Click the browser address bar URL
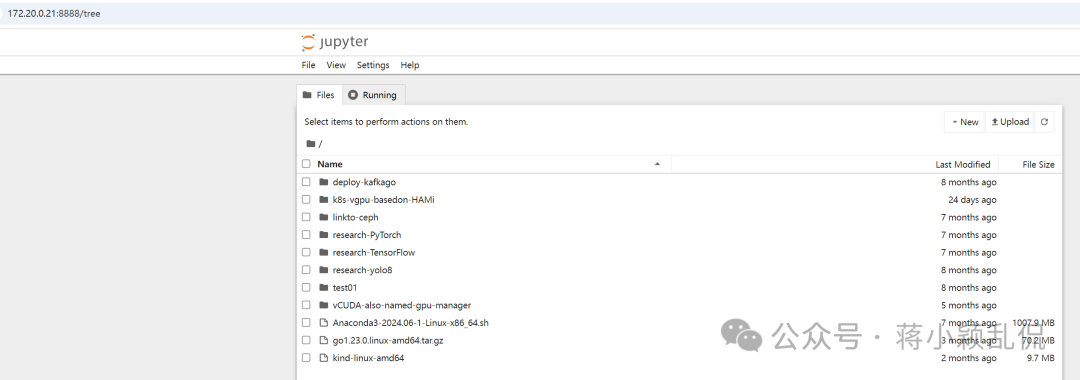The width and height of the screenshot is (1080, 380). tap(54, 13)
